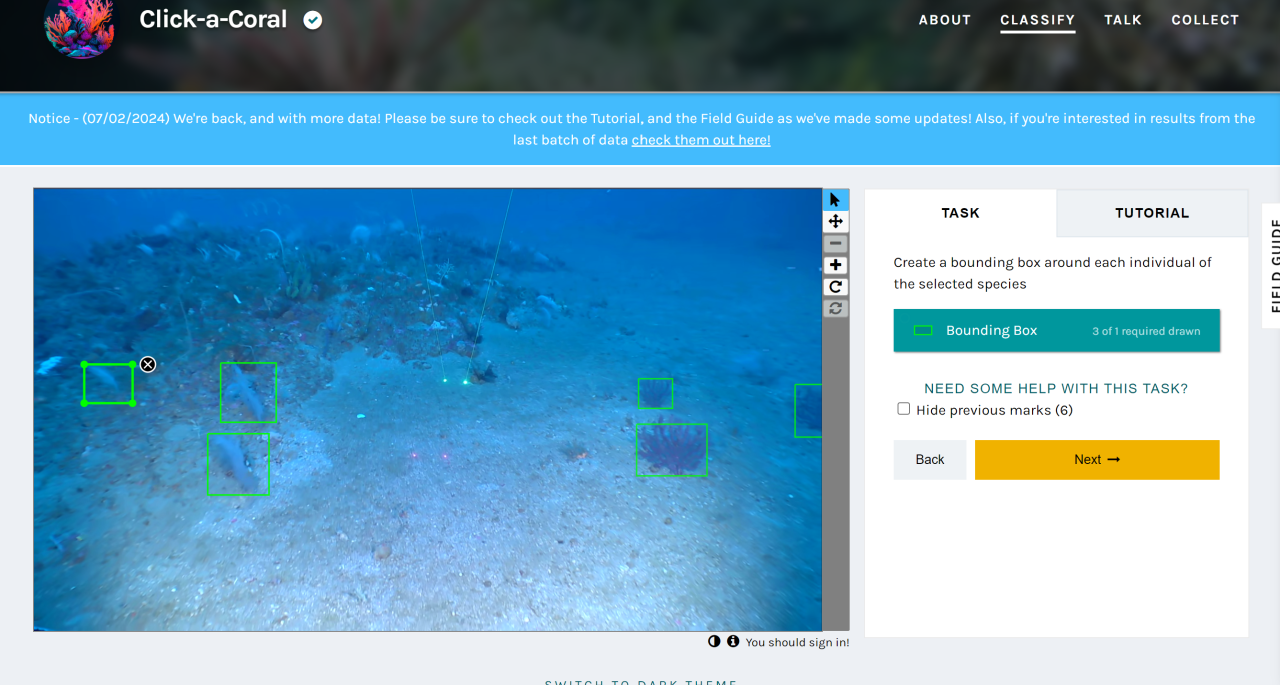Open subject metadata info icon

(733, 641)
